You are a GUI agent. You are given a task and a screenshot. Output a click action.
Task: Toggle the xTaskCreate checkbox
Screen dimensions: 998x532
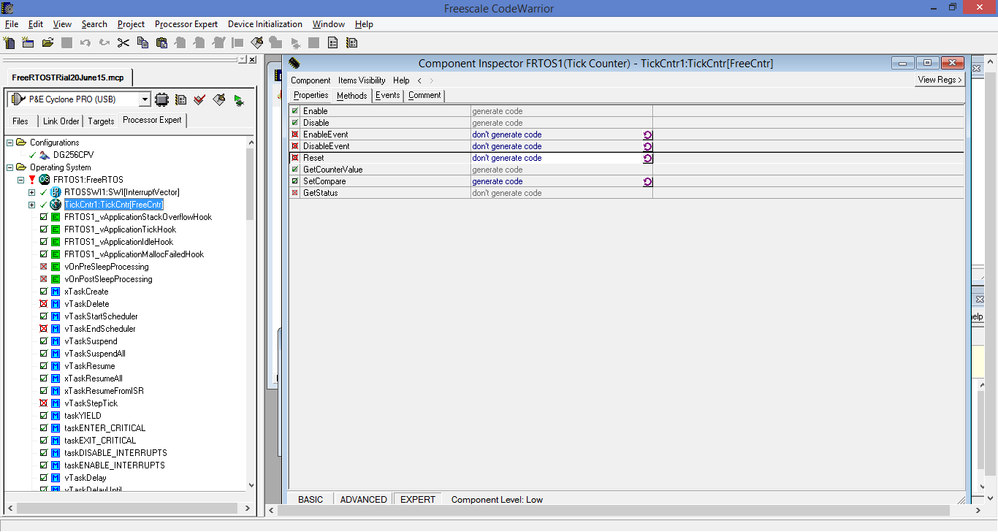point(43,291)
